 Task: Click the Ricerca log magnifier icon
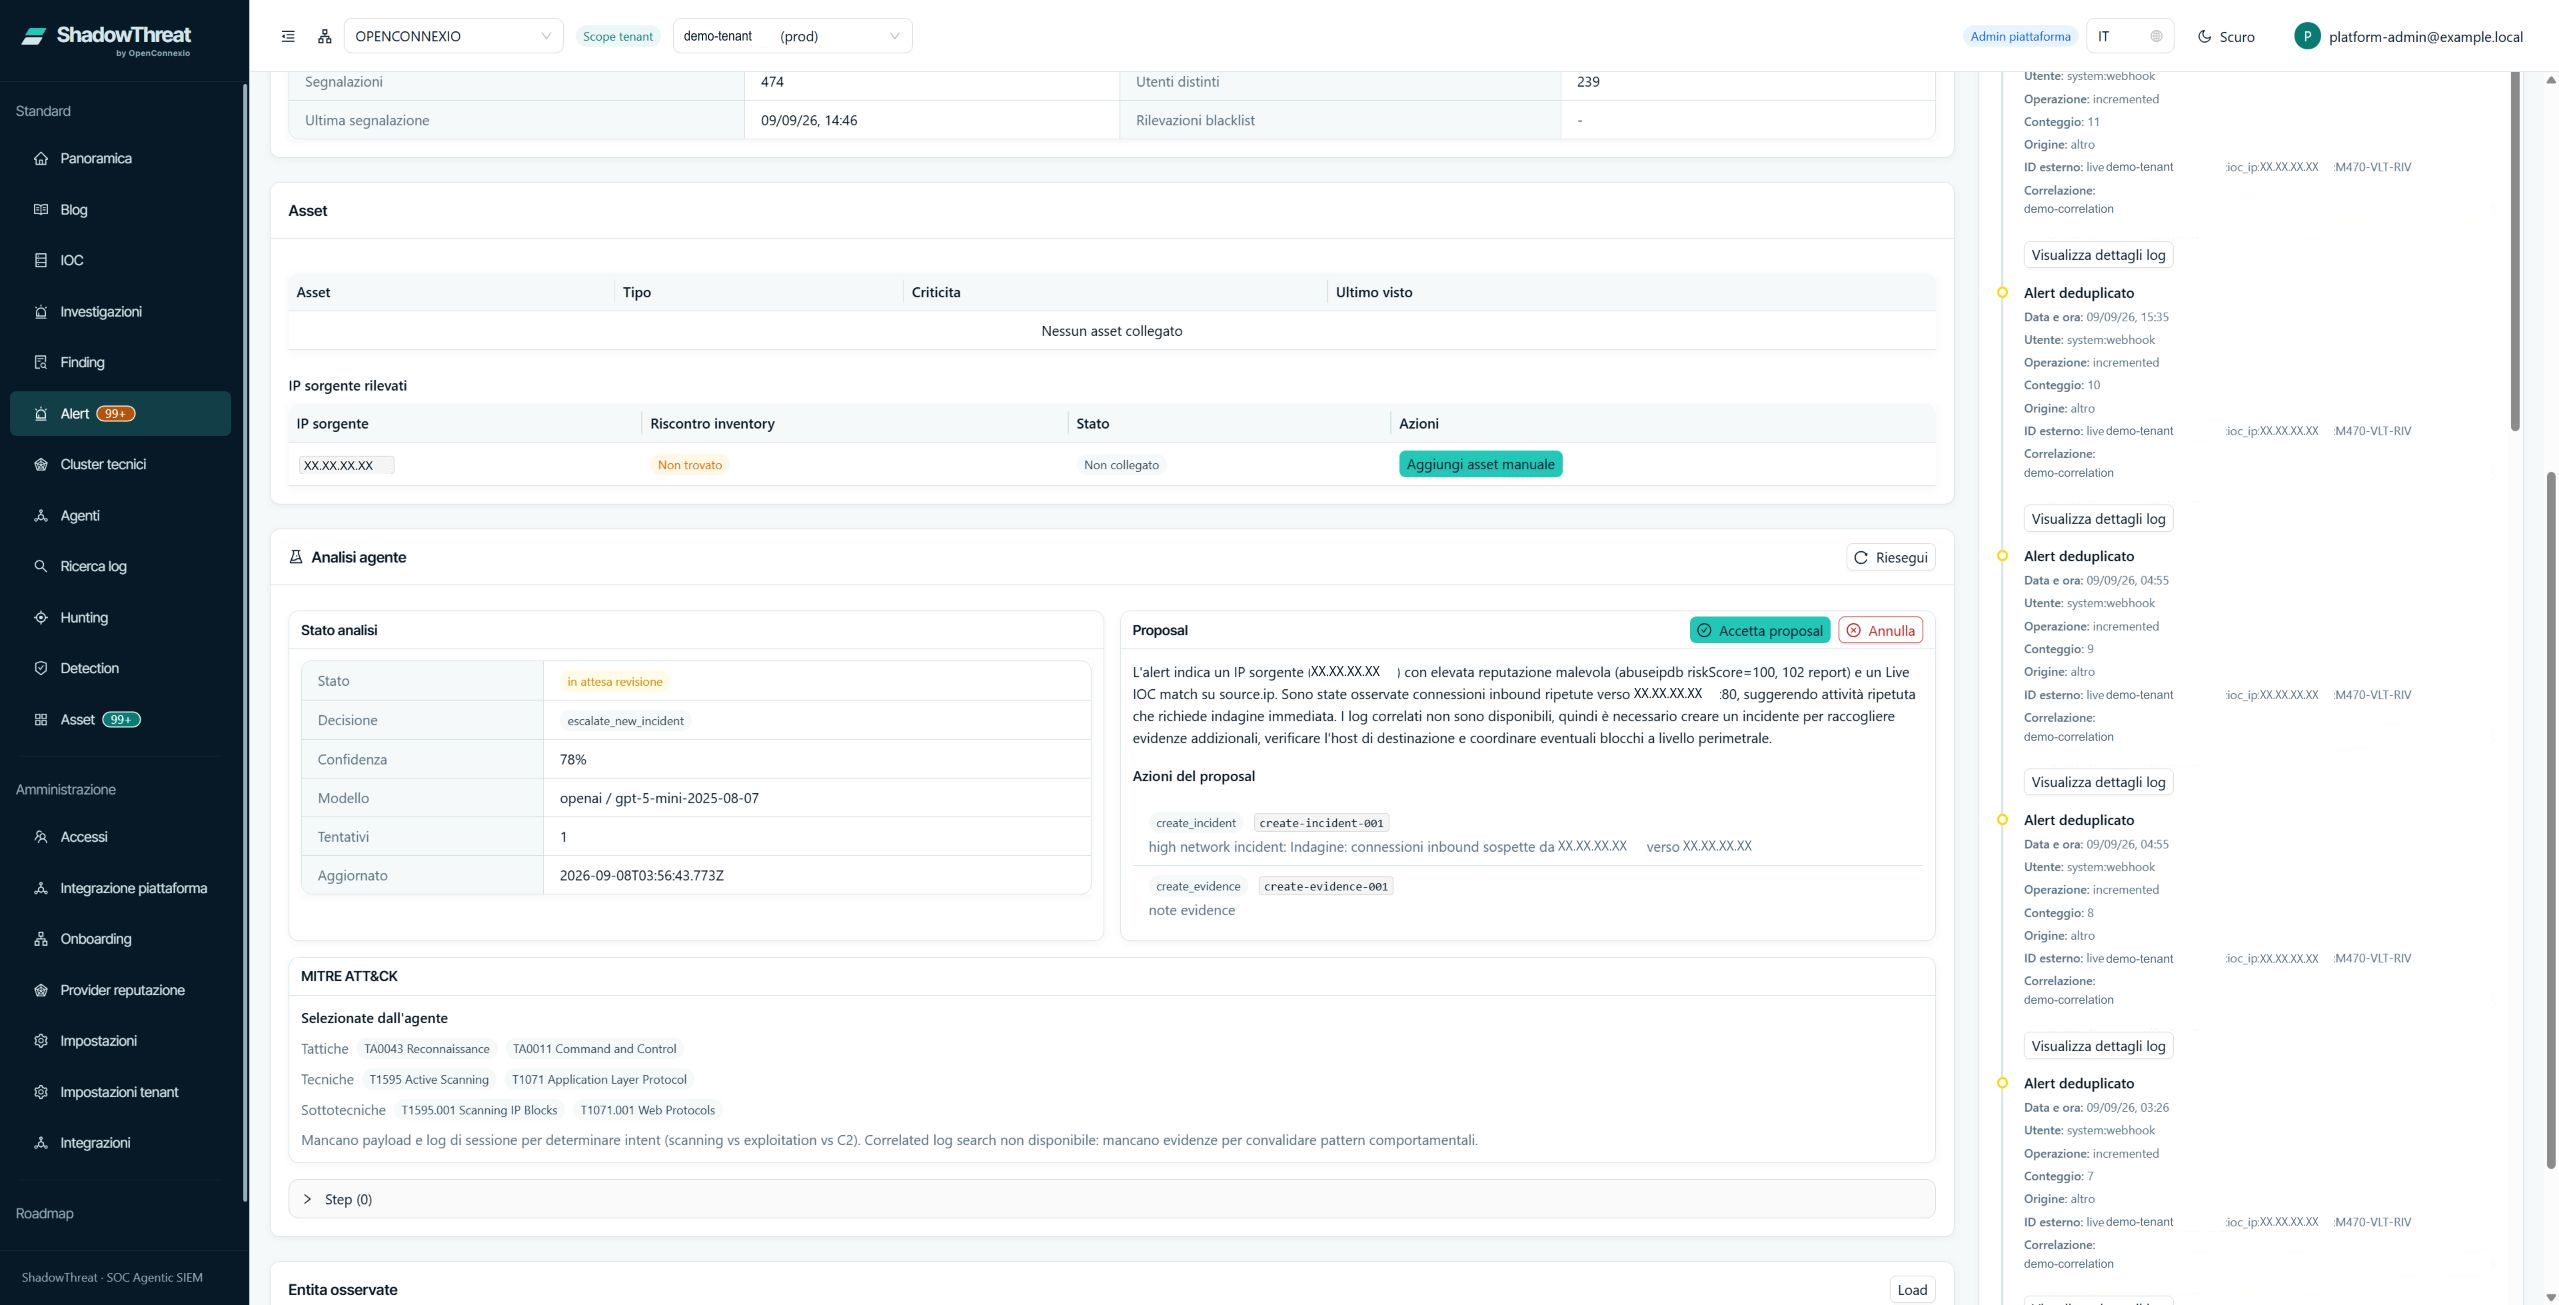pos(41,566)
